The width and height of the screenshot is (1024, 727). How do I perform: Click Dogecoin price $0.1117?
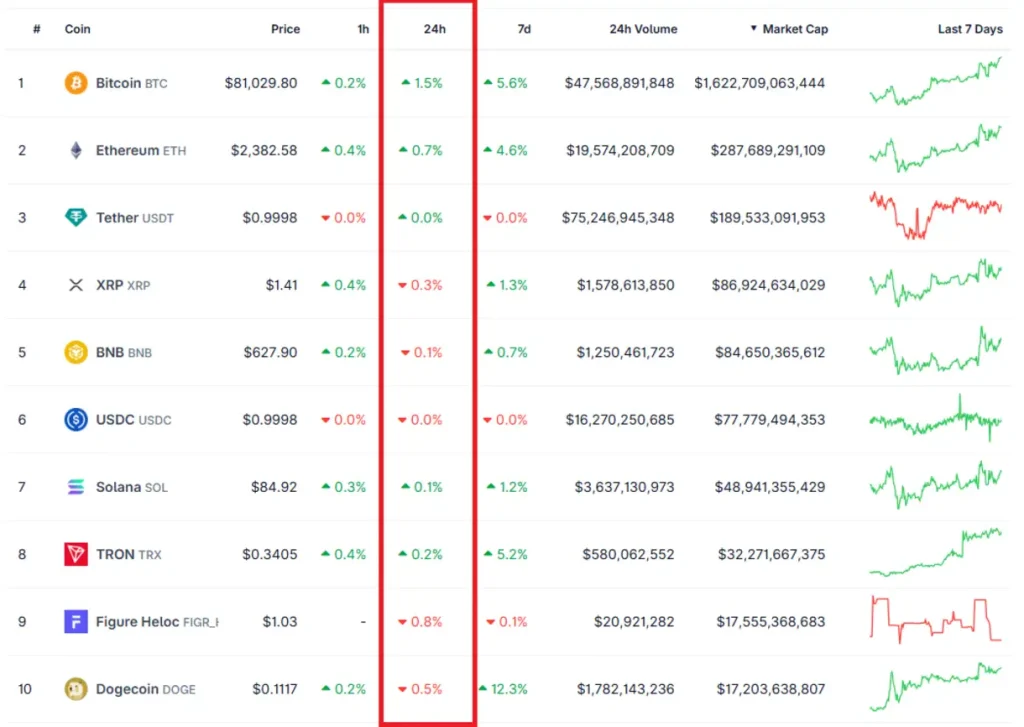pos(274,688)
